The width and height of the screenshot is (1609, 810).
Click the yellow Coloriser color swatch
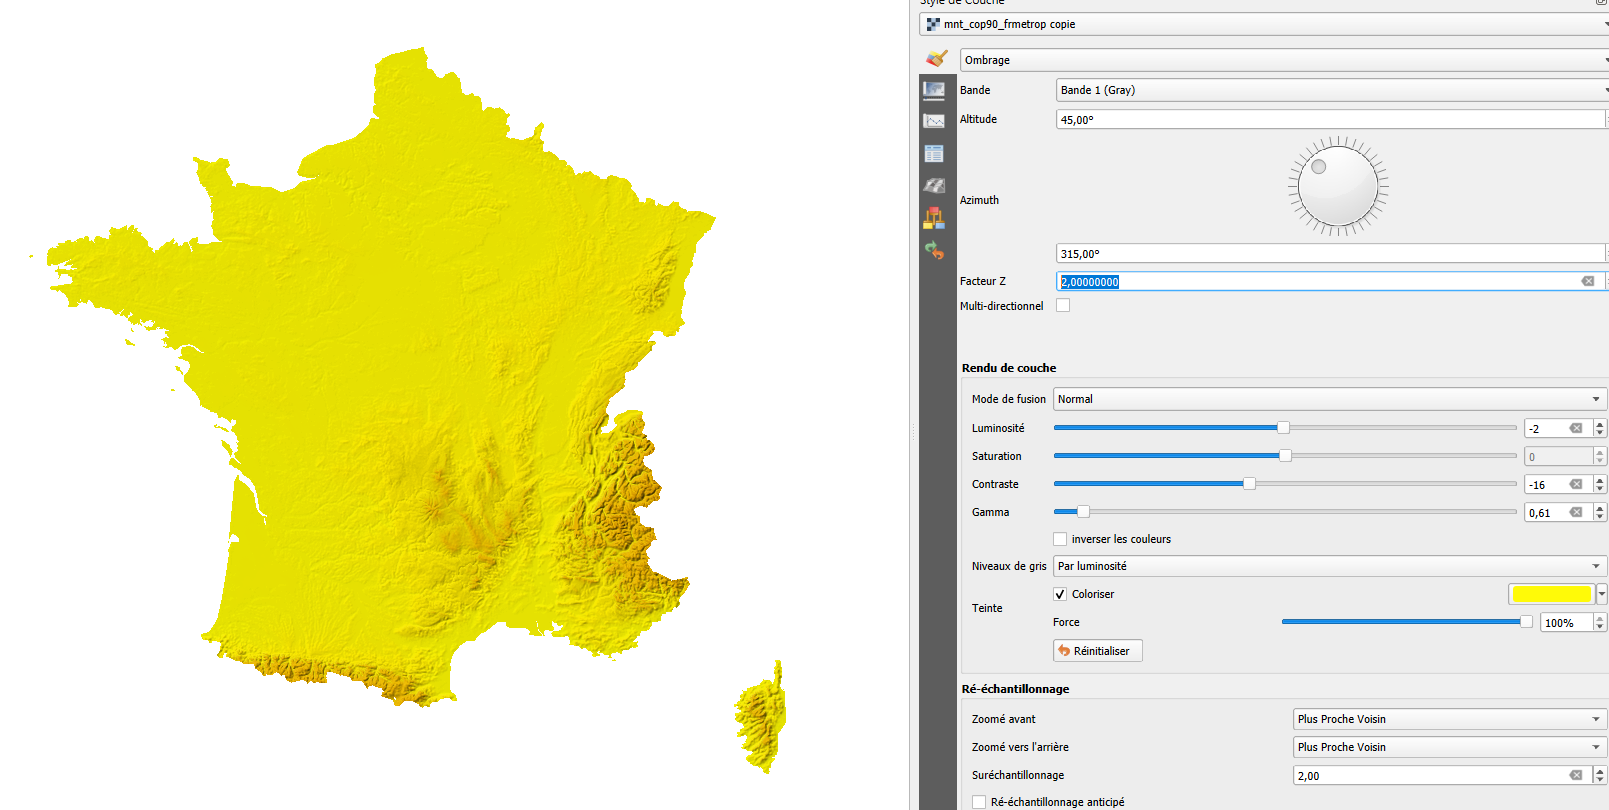point(1551,594)
